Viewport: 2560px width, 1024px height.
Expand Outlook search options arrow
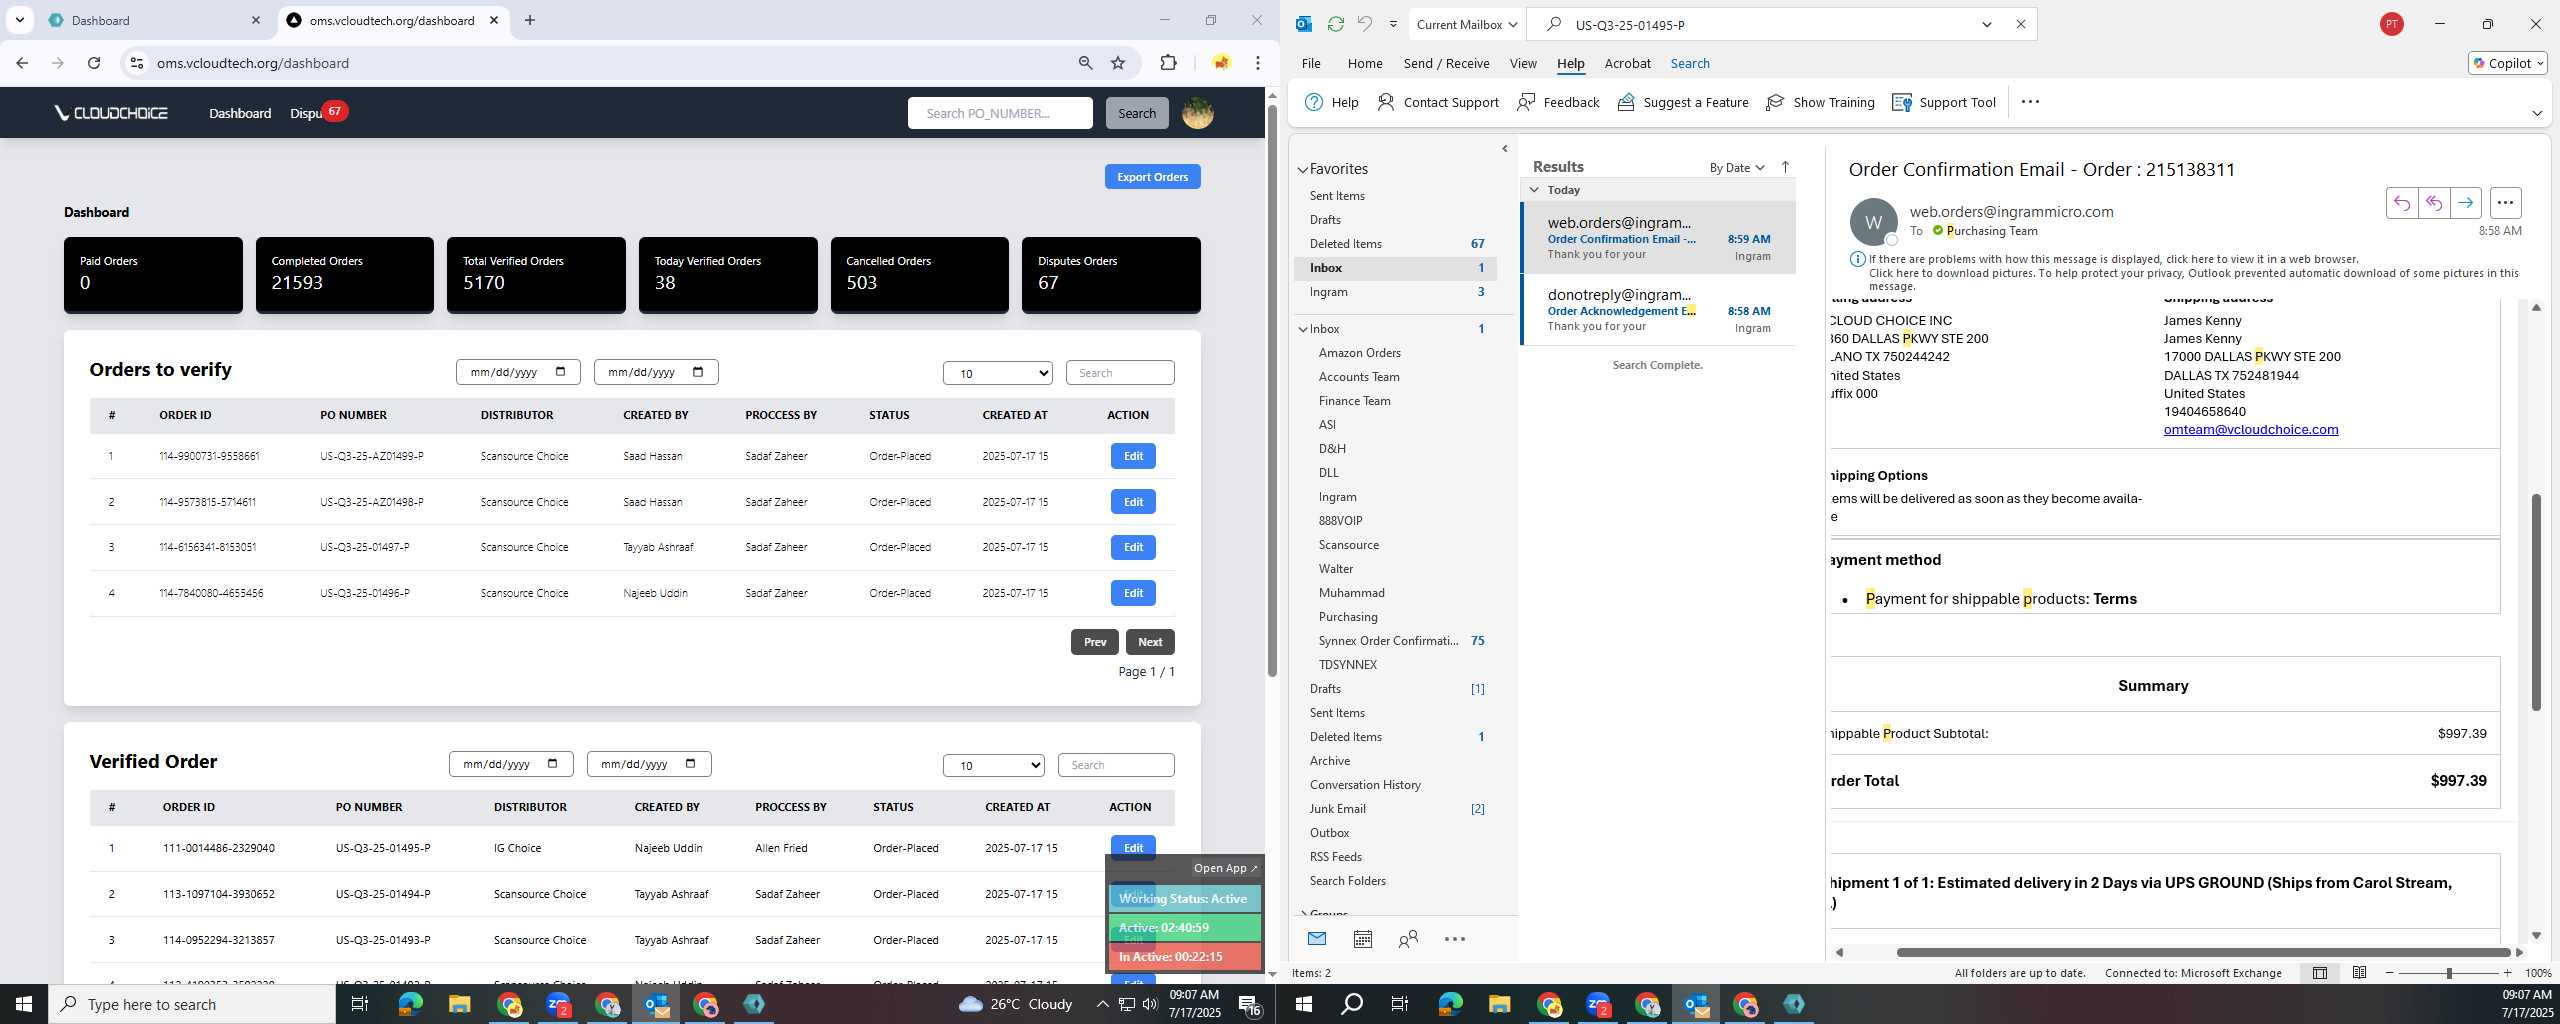click(x=1987, y=24)
